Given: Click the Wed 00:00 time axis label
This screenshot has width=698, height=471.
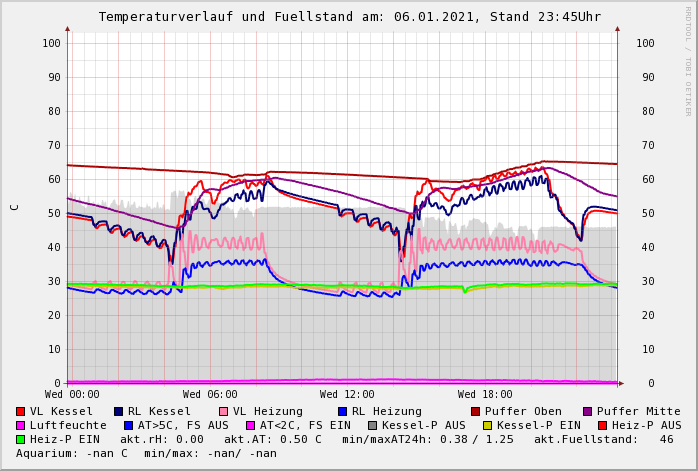Looking at the screenshot, I should tap(72, 395).
